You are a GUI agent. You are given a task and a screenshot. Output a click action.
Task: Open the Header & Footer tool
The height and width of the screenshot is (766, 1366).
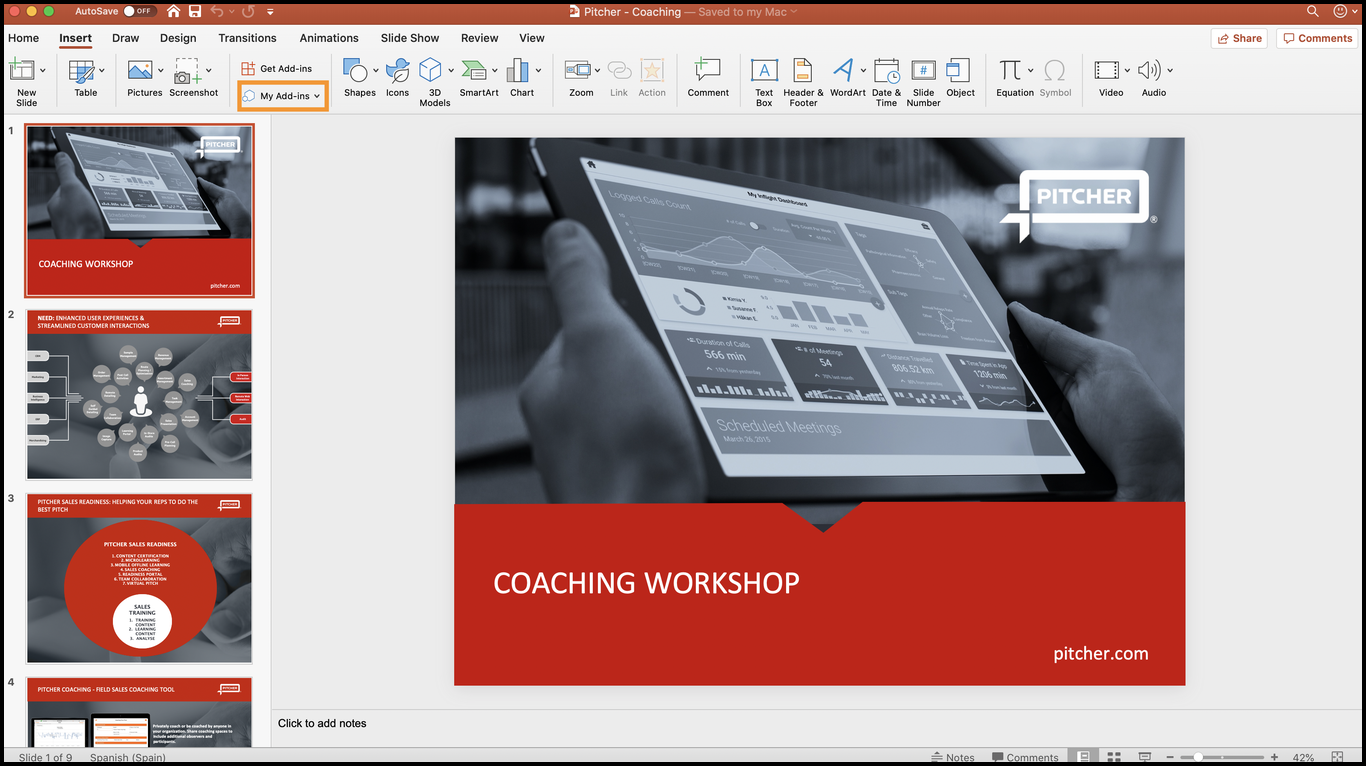[802, 75]
